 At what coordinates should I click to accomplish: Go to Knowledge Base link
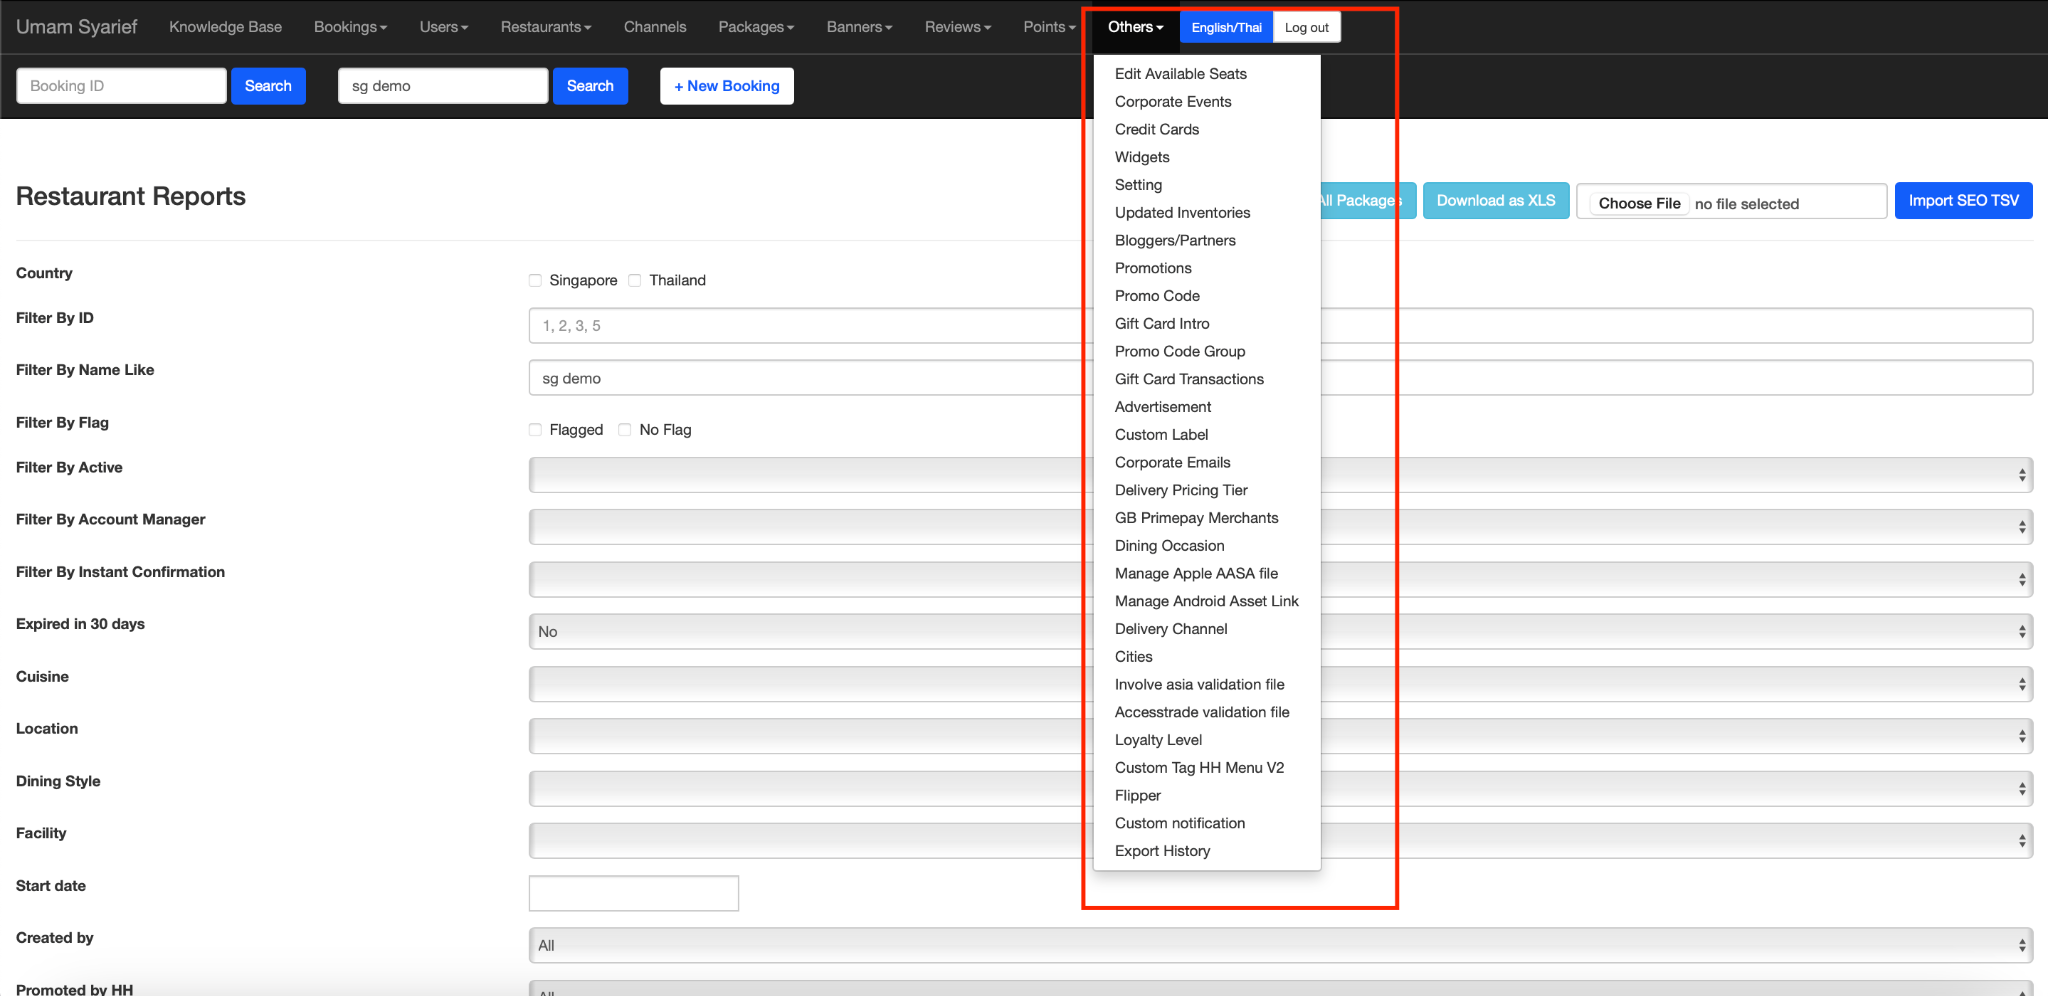coord(225,27)
